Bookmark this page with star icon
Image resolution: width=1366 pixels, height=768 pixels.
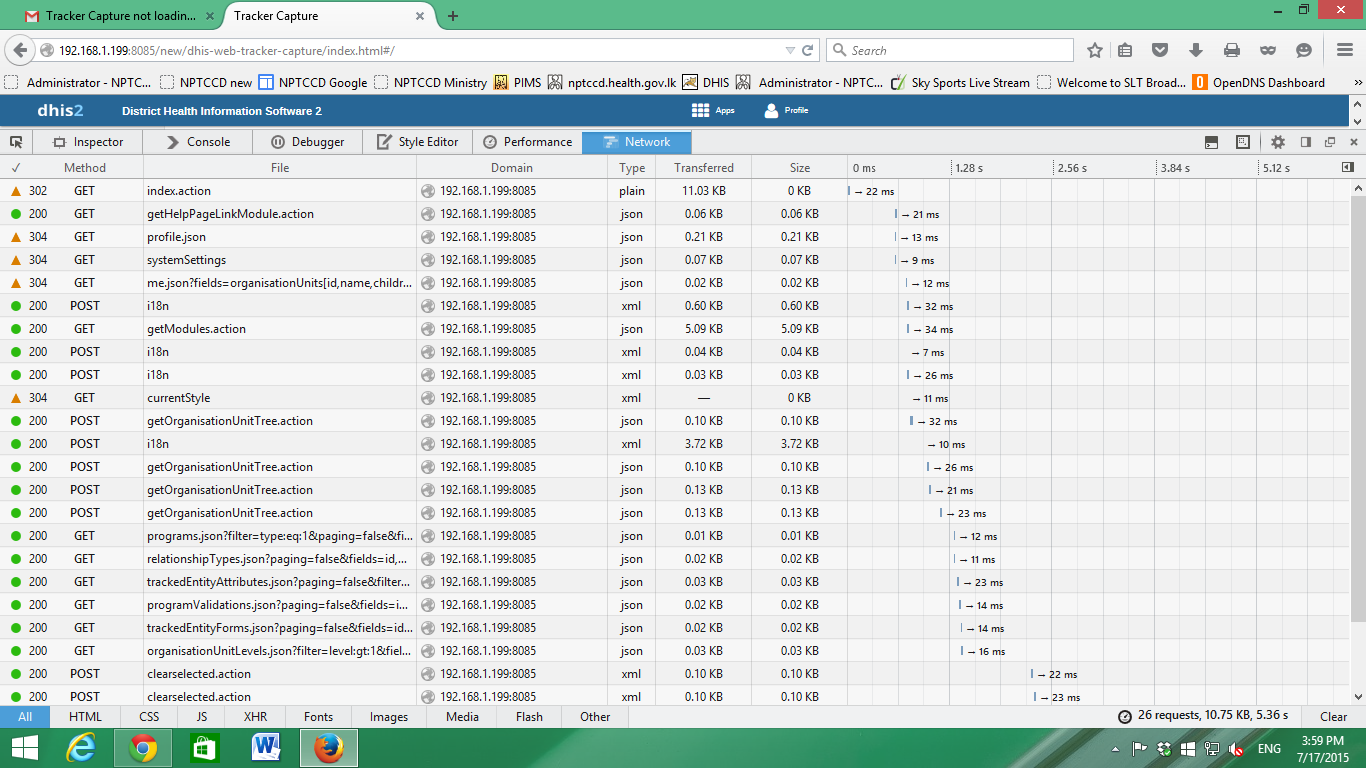pos(1095,50)
